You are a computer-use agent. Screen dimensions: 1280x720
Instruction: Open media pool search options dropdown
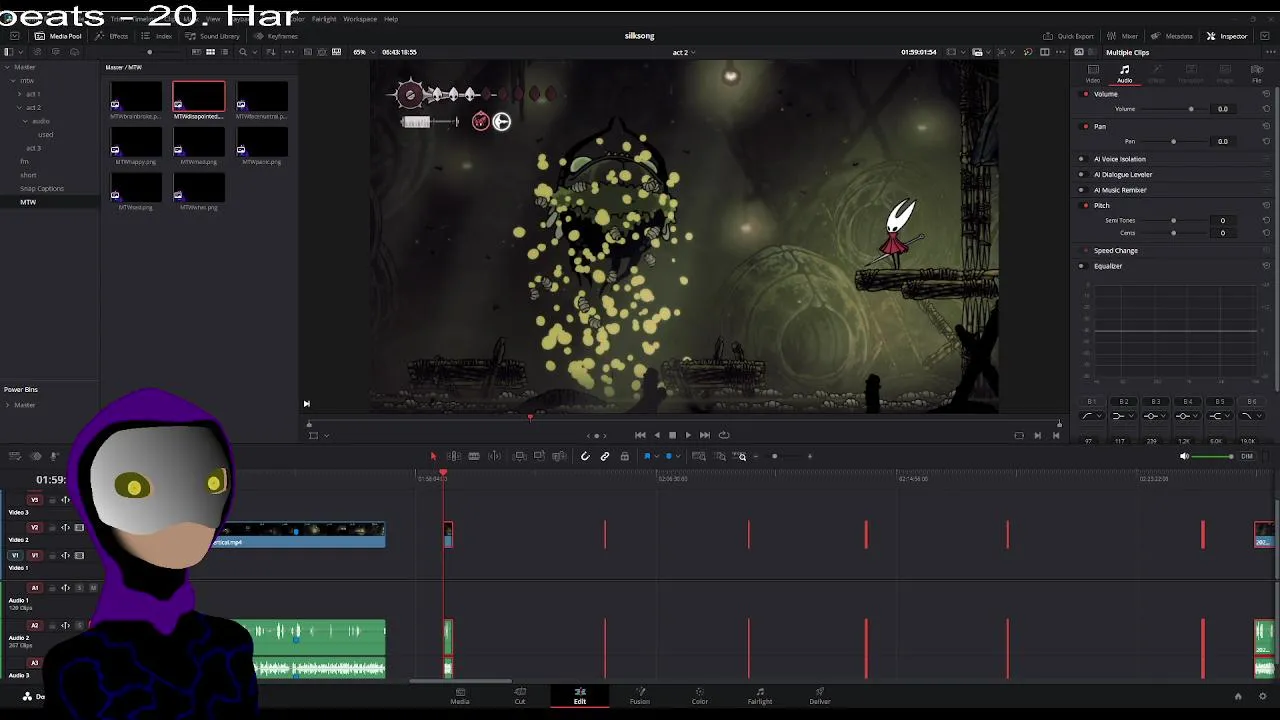tap(255, 52)
